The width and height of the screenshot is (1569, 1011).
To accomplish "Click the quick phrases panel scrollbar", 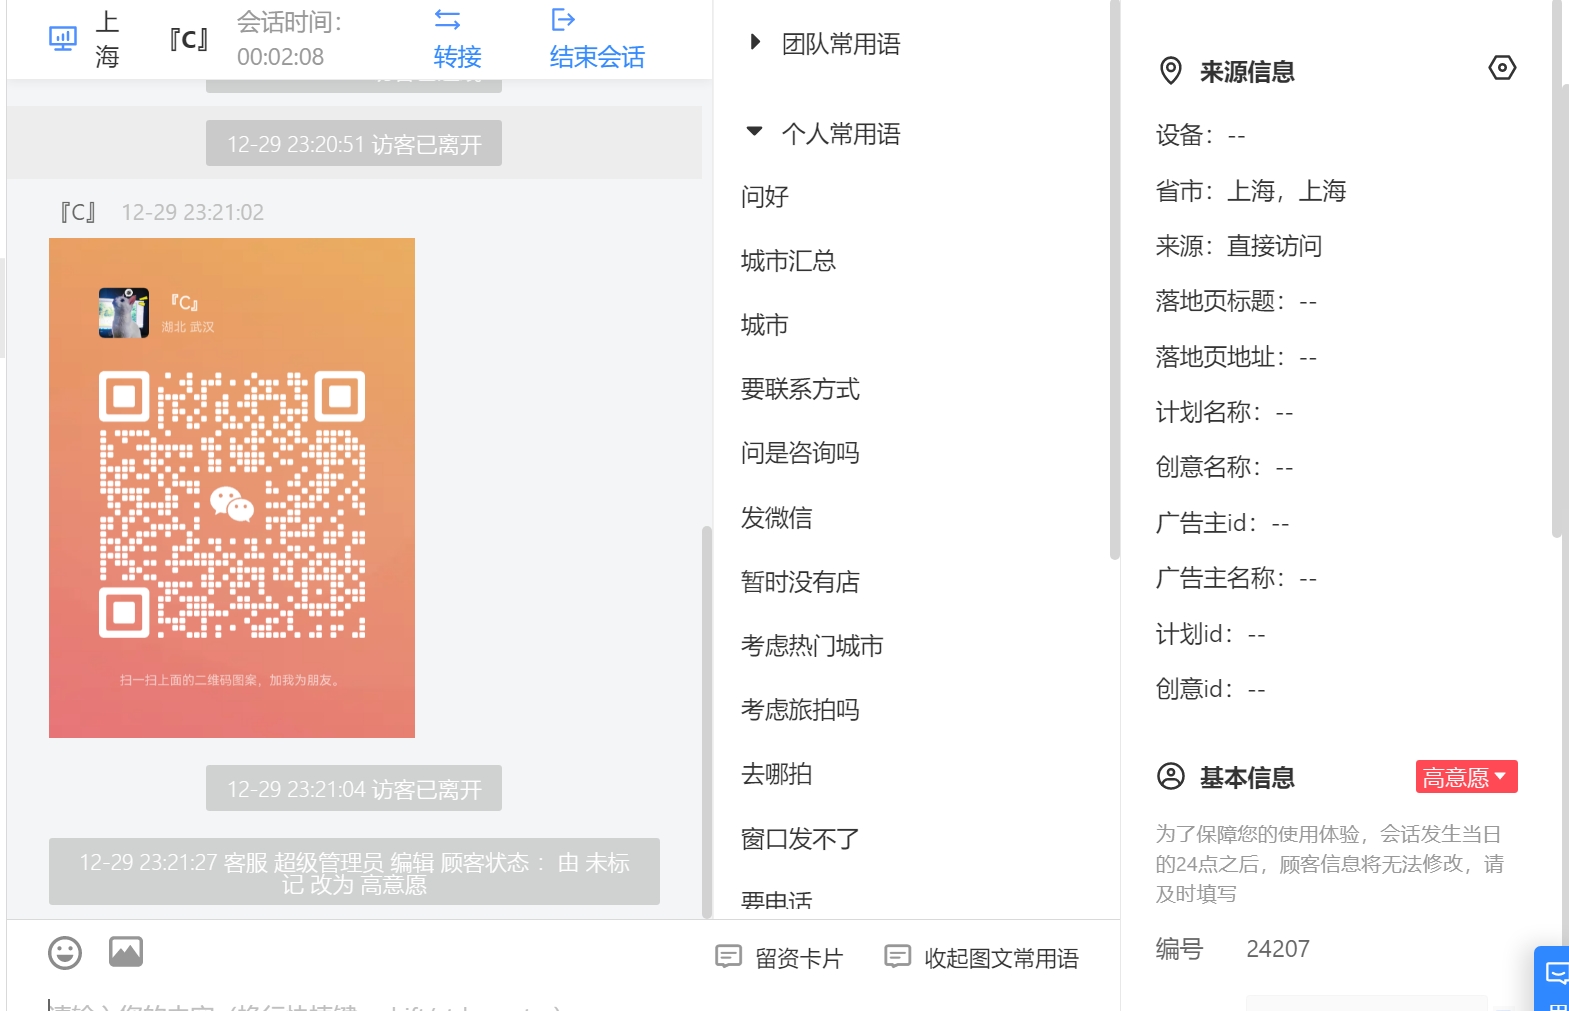I will click(x=1115, y=280).
